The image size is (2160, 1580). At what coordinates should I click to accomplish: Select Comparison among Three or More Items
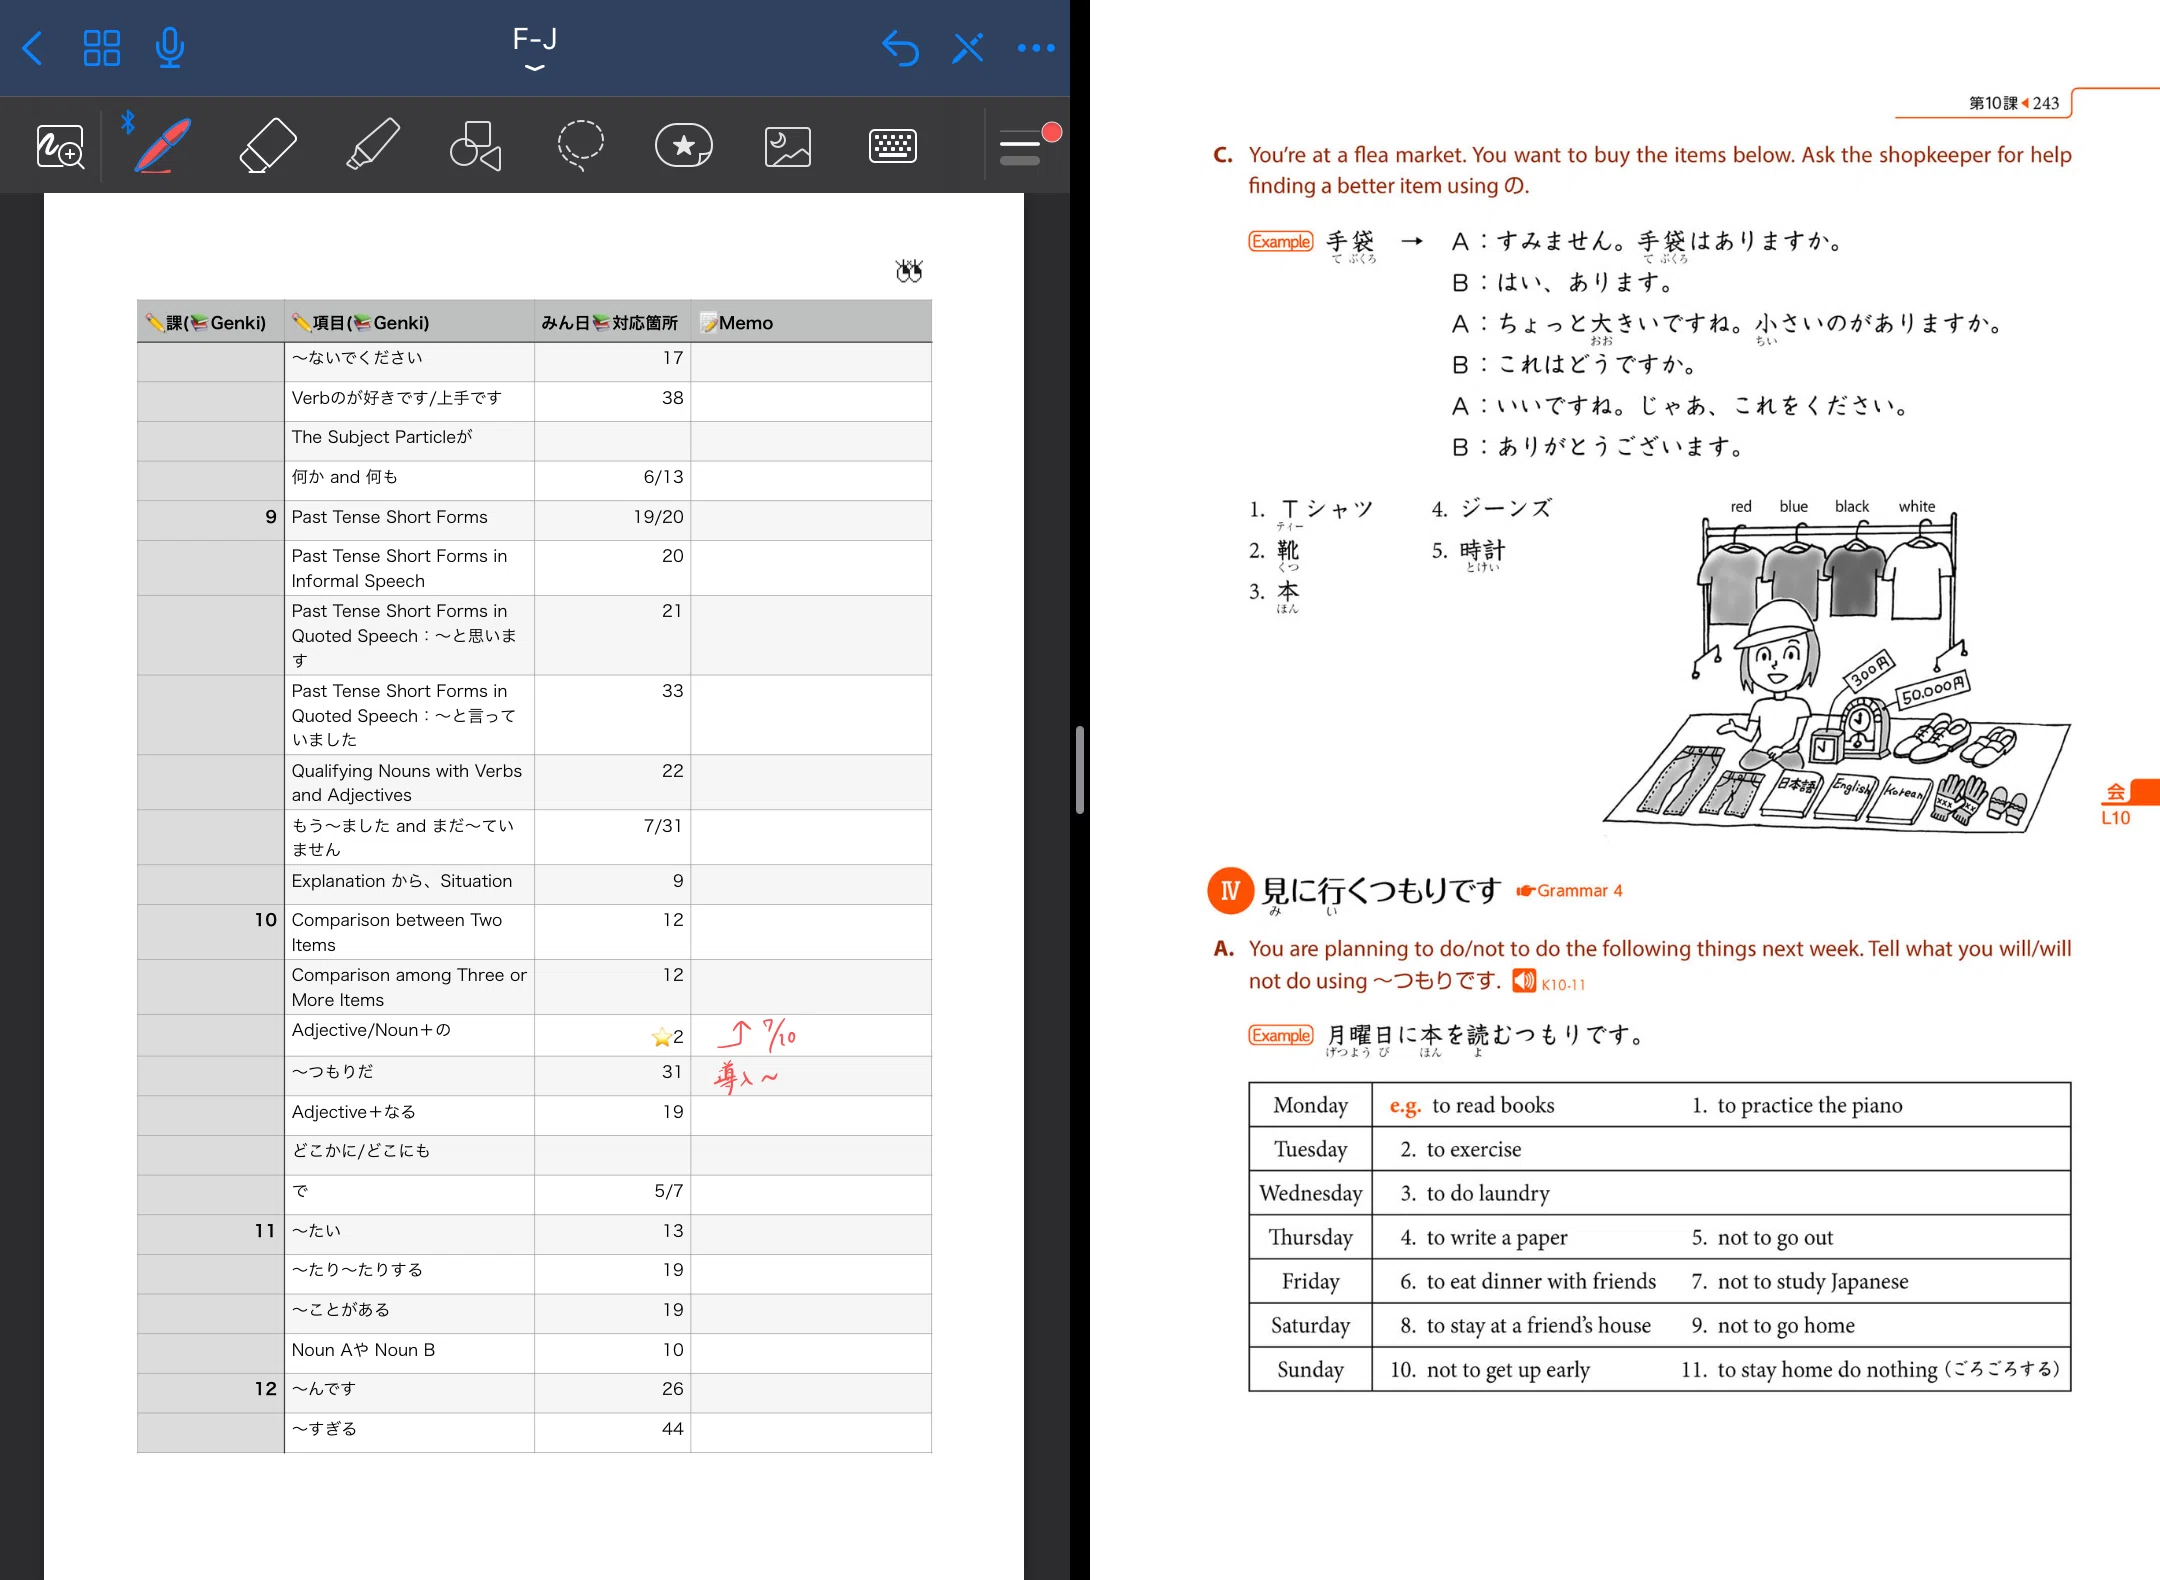pyautogui.click(x=409, y=987)
